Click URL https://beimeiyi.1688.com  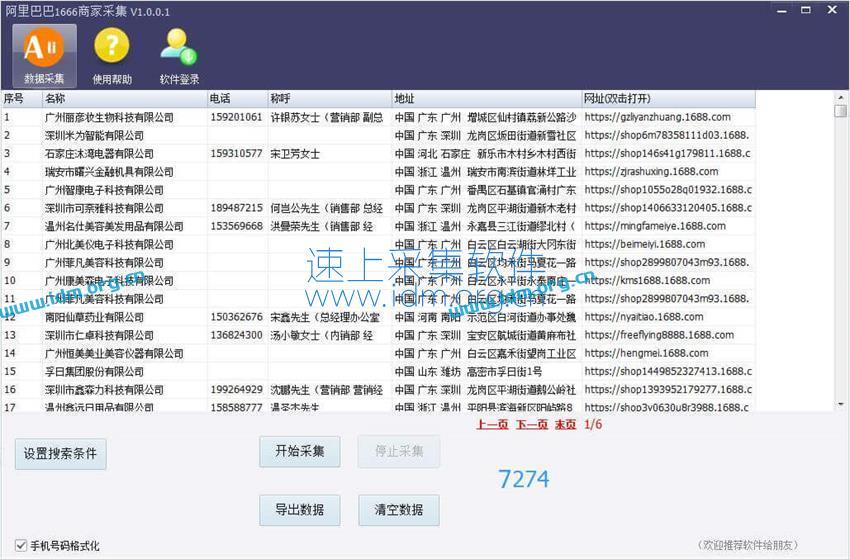click(645, 245)
